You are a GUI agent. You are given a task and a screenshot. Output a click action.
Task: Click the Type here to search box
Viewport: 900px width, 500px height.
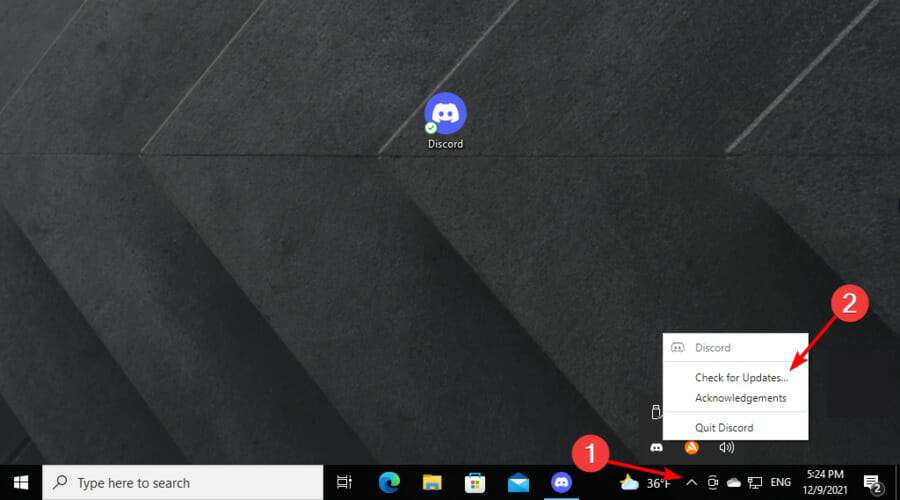(x=183, y=483)
